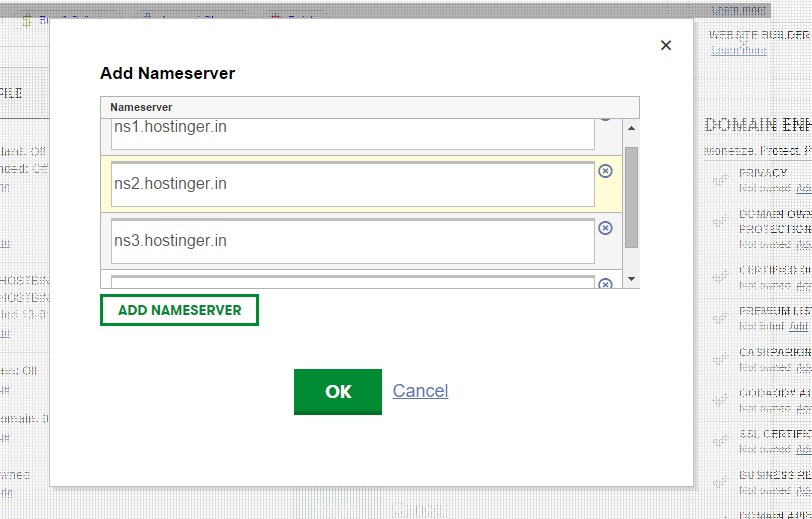Remove the ns2.hostinger.in nameserver entry

(605, 171)
